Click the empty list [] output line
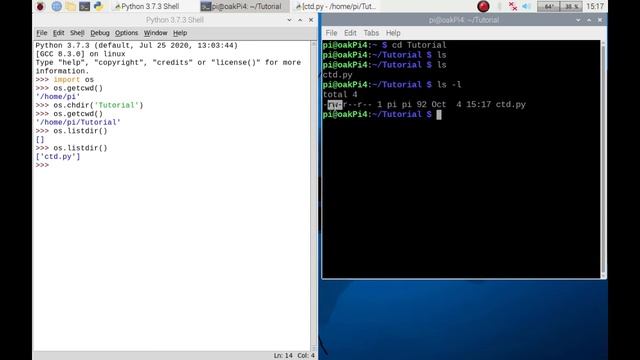The height and width of the screenshot is (360, 640). [40, 140]
